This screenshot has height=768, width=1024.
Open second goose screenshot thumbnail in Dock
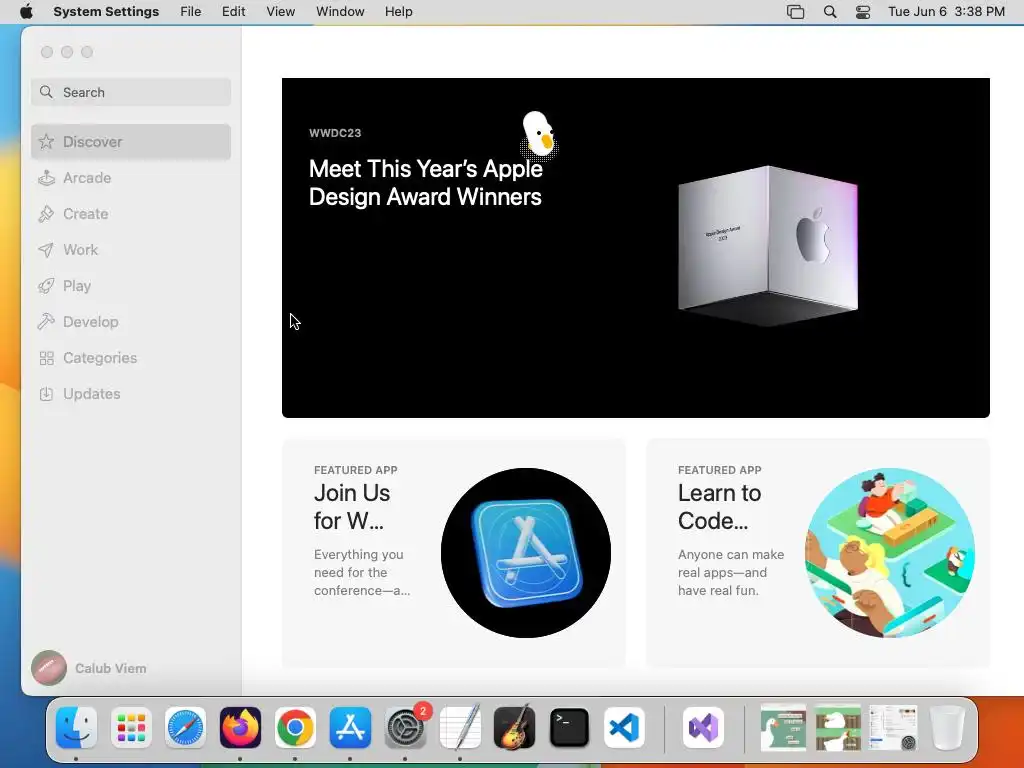[x=838, y=727]
